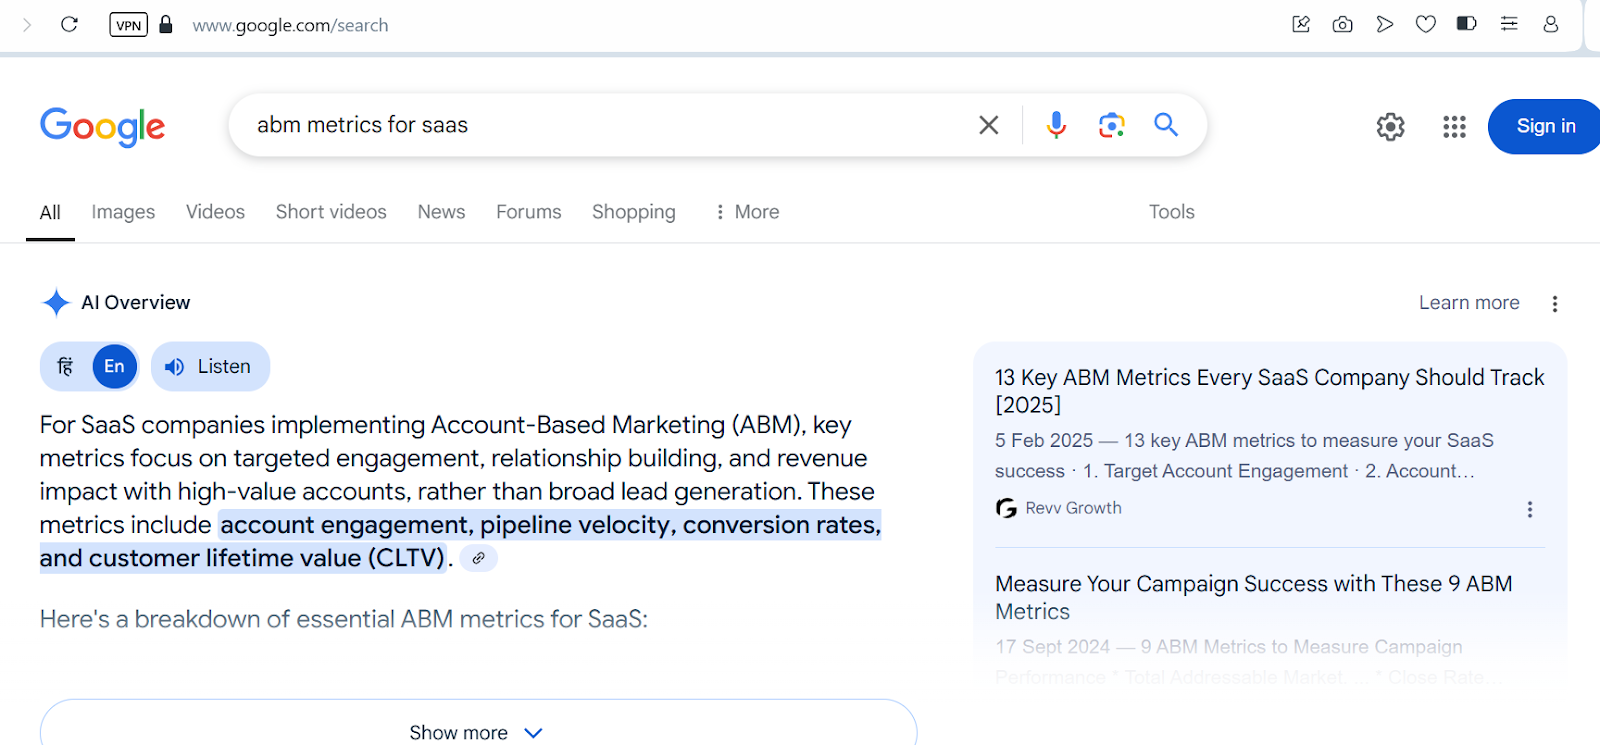Expand the More search filters menu
This screenshot has height=745, width=1600.
(x=747, y=212)
